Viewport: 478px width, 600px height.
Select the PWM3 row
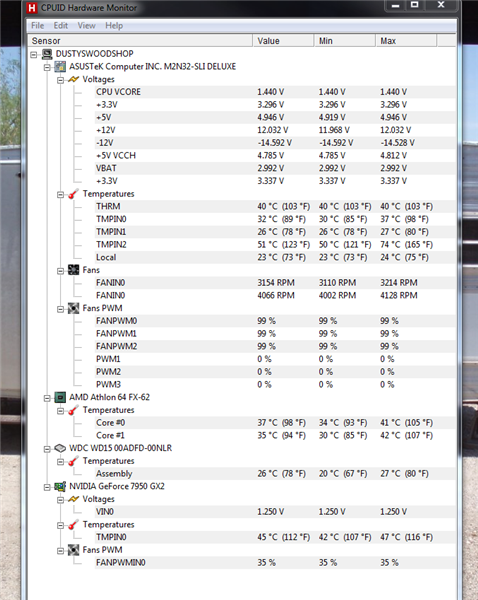tap(275, 384)
